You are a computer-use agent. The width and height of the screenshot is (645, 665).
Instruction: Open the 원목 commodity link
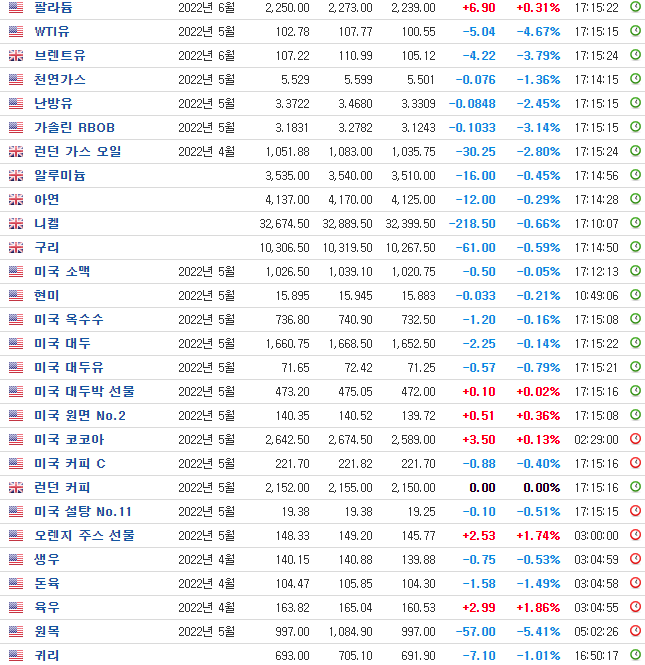pyautogui.click(x=47, y=631)
